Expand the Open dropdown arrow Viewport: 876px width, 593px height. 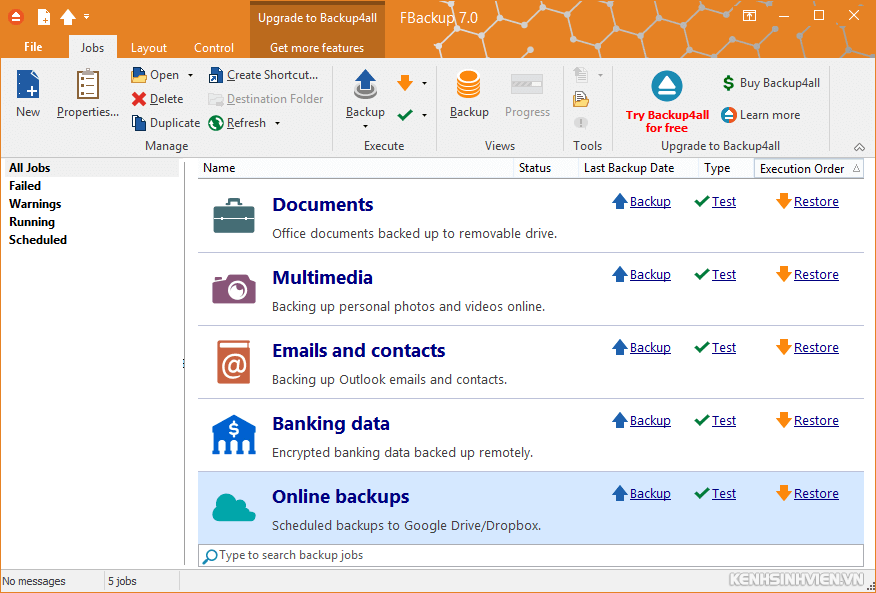tap(191, 75)
